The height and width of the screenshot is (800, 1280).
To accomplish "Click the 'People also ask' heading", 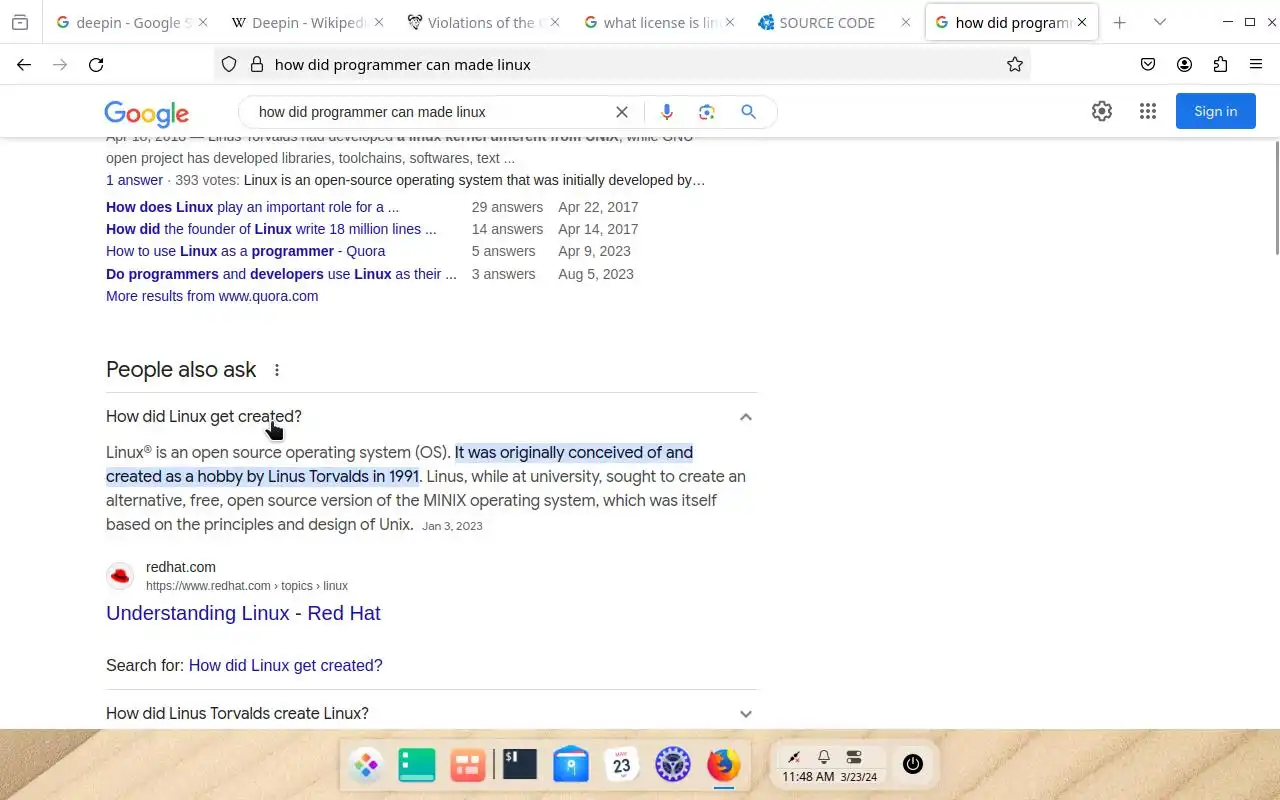I will click(181, 370).
